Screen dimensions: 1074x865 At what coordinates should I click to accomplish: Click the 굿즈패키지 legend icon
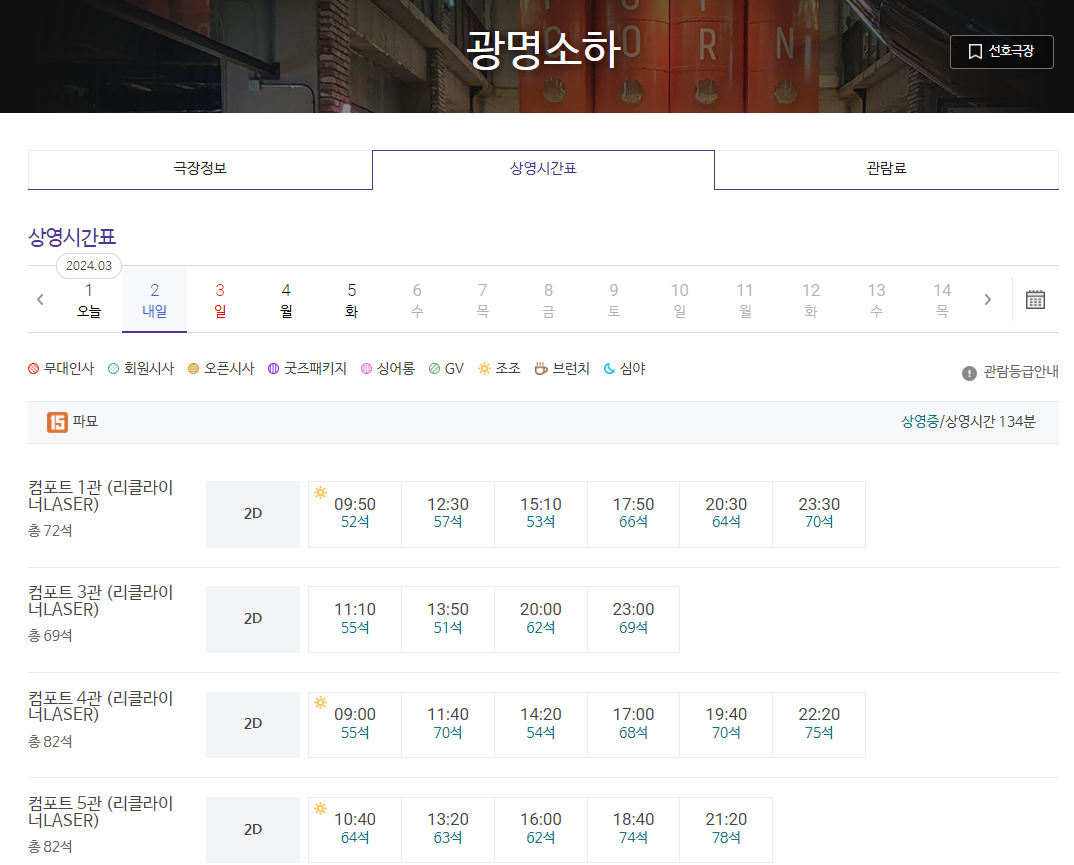click(272, 368)
